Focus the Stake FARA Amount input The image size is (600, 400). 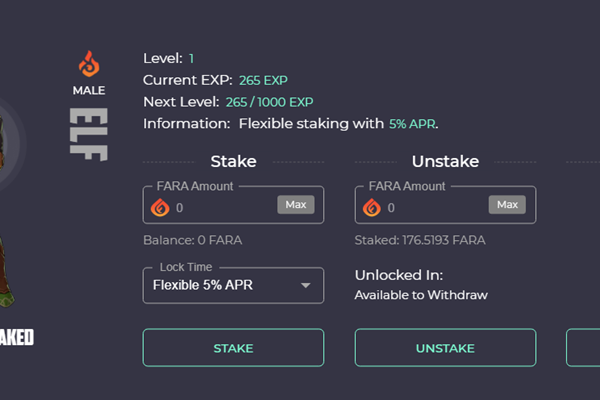(224, 208)
